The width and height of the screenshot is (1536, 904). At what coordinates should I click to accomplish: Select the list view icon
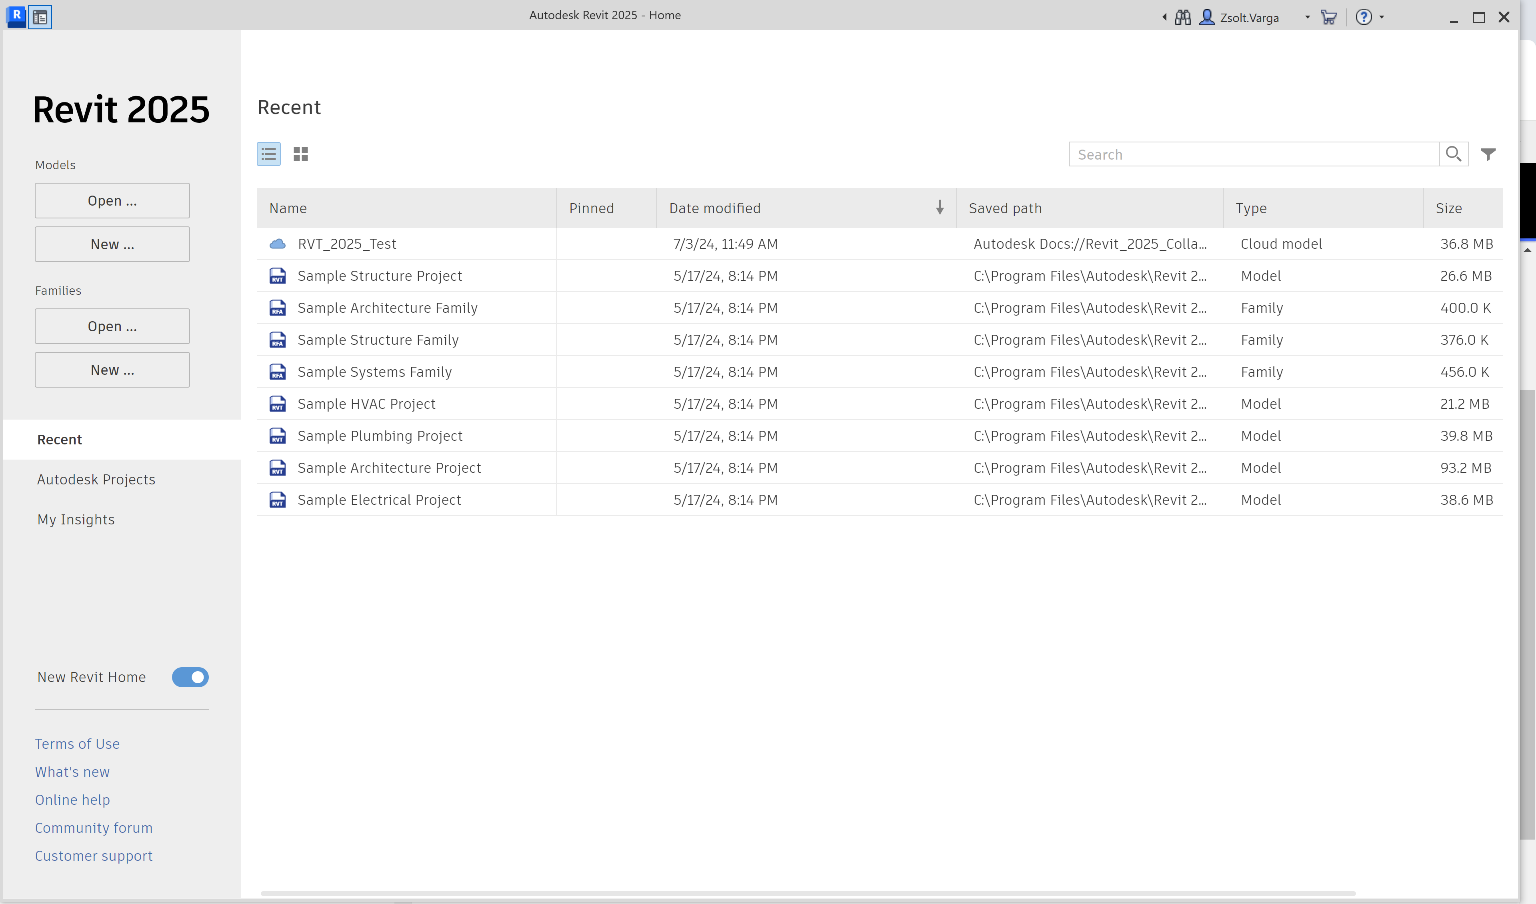[x=269, y=154]
